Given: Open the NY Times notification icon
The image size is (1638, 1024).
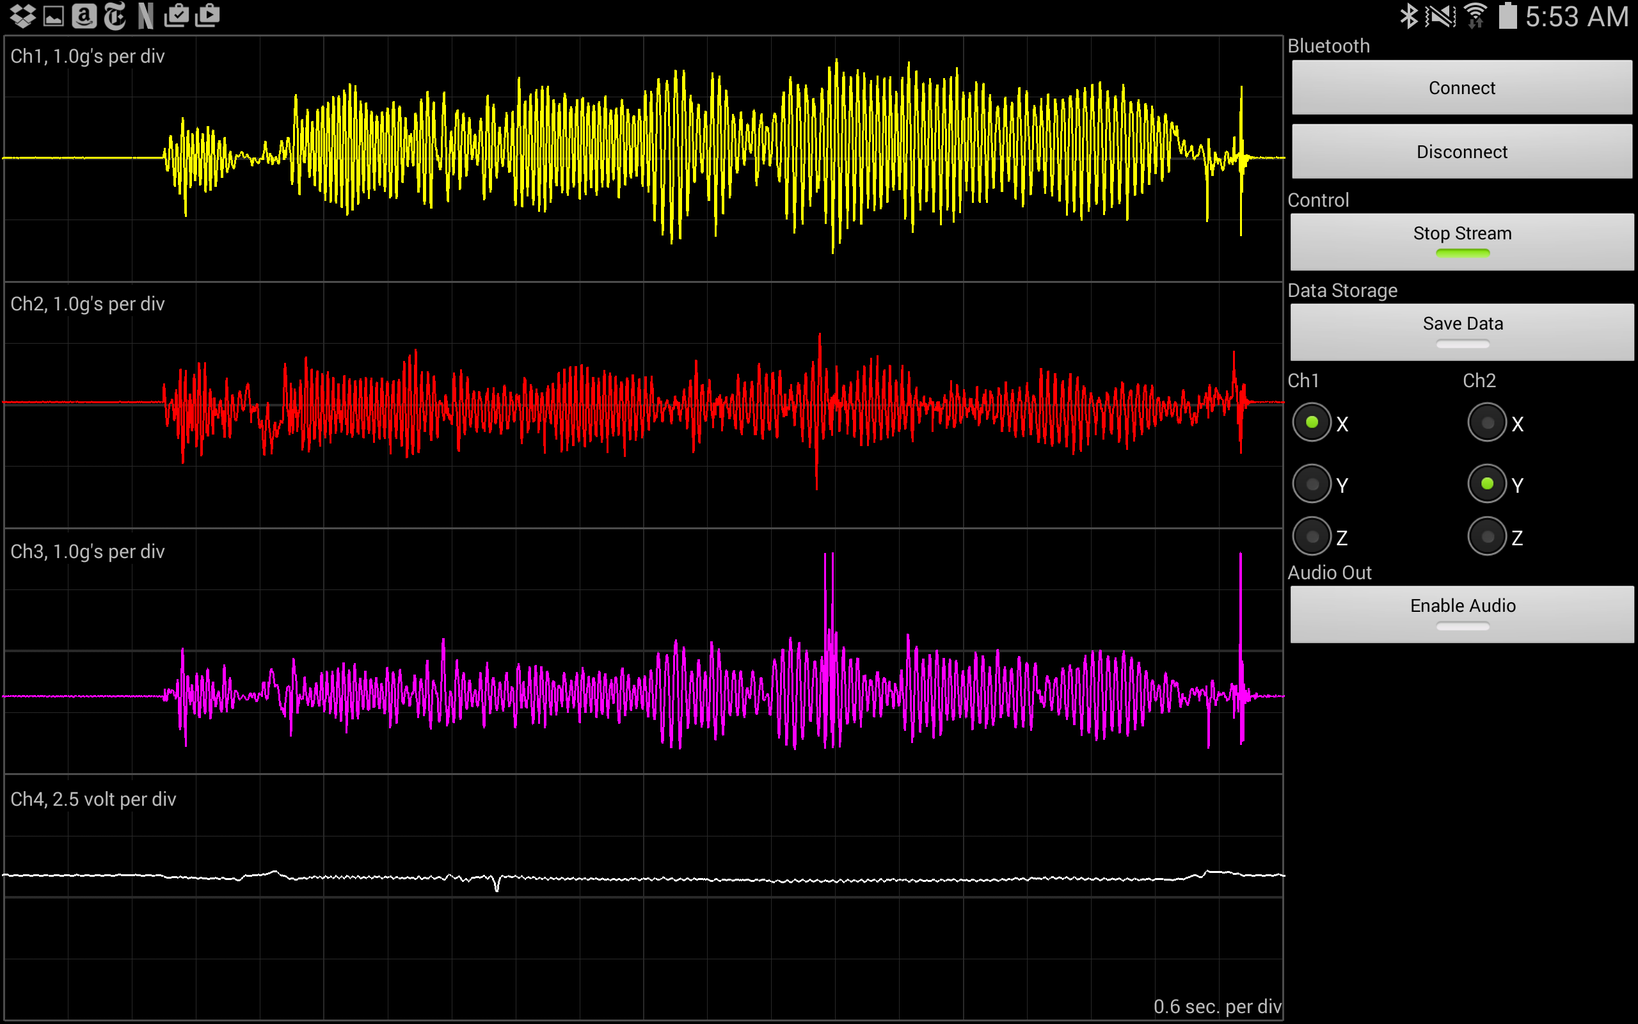Looking at the screenshot, I should coord(114,16).
